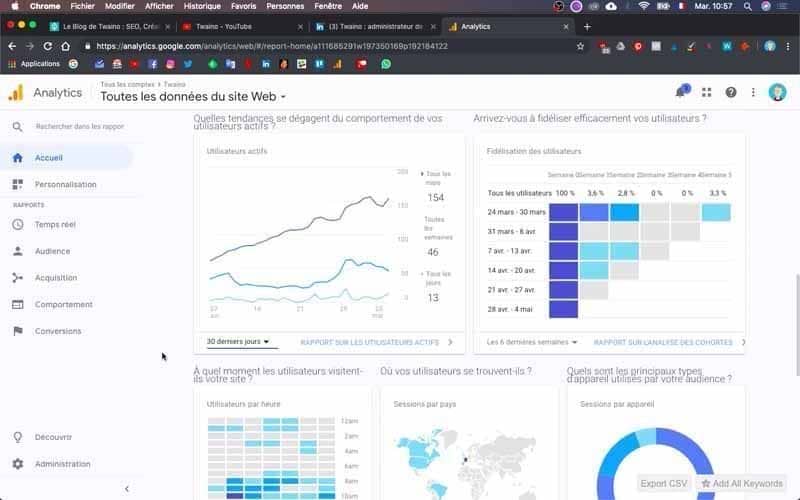Image resolution: width=800 pixels, height=500 pixels.
Task: Click the Tous les comptes breadcrumb
Action: tap(127, 84)
